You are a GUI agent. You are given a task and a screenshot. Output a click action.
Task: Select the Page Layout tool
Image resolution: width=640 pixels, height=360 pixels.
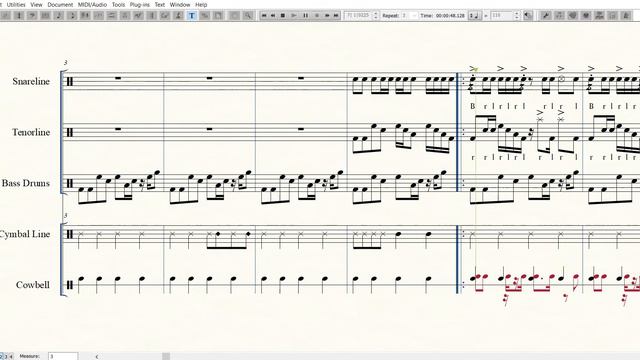(x=218, y=16)
